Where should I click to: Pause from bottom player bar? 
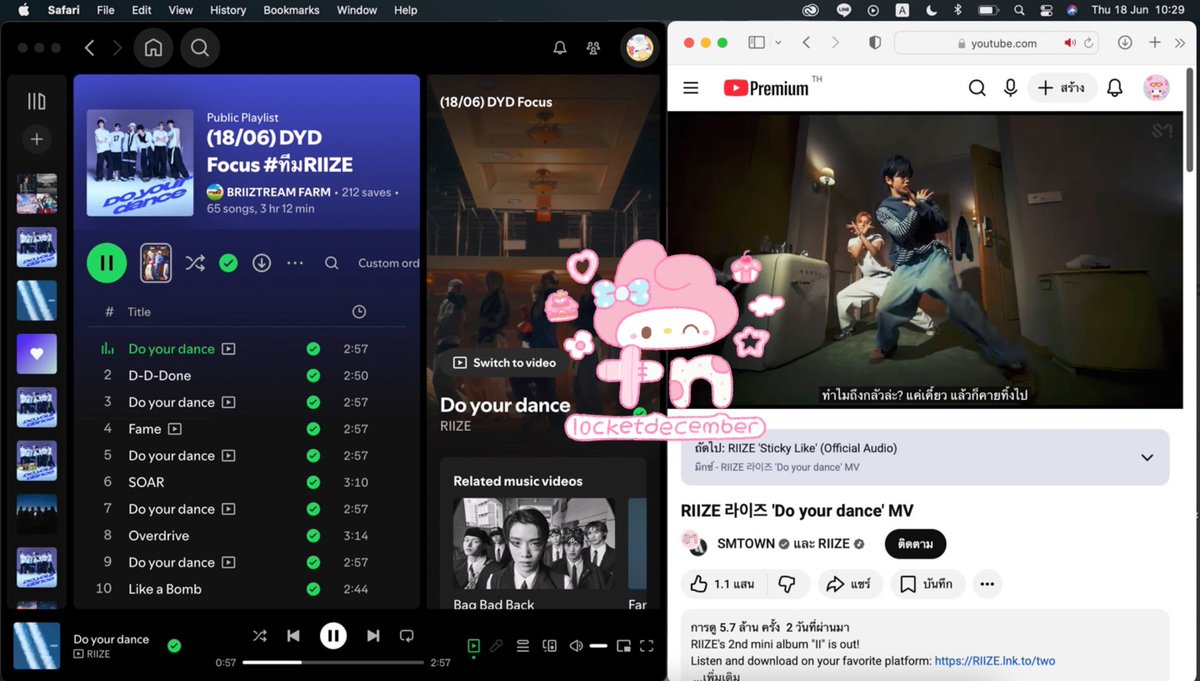click(x=333, y=635)
